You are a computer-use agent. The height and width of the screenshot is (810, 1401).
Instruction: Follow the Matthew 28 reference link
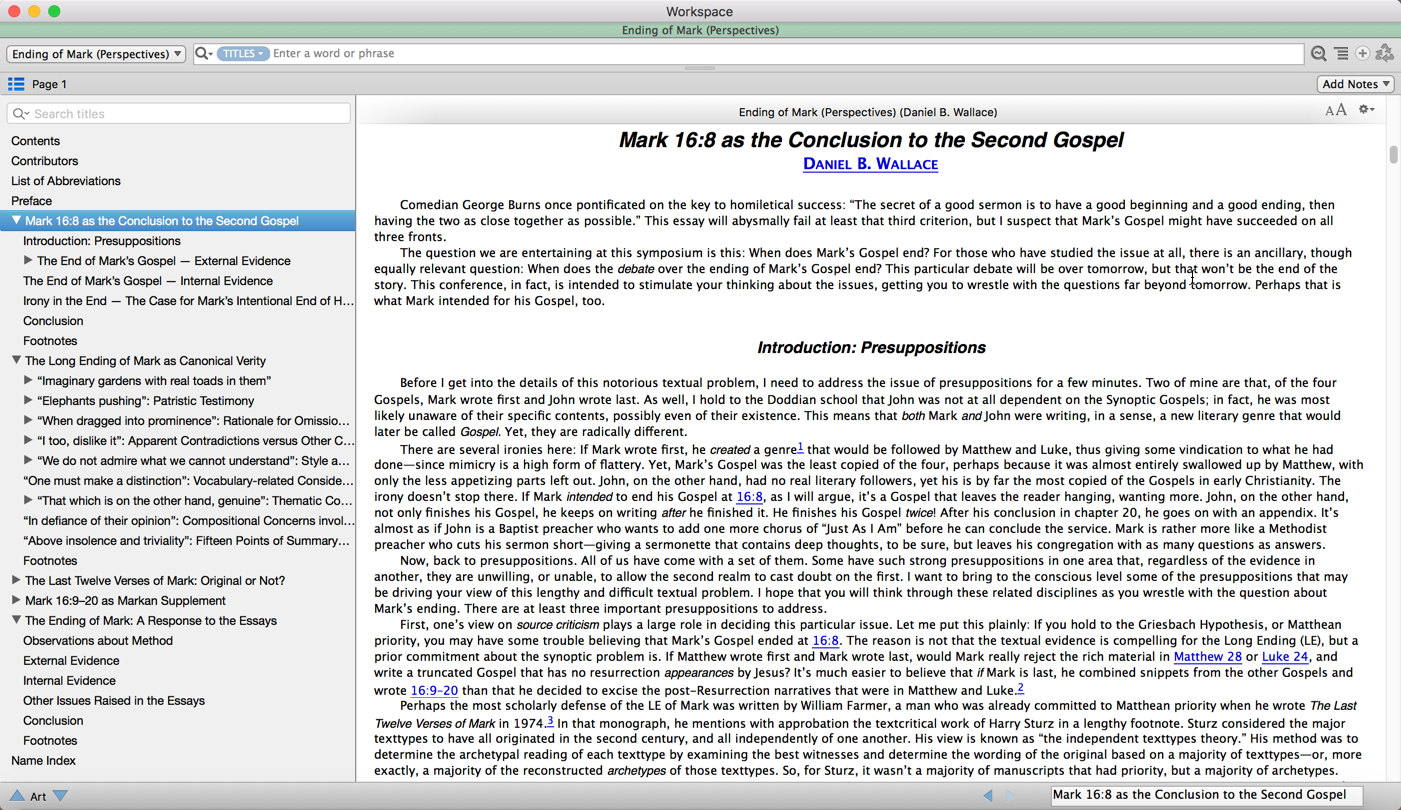[1207, 657]
